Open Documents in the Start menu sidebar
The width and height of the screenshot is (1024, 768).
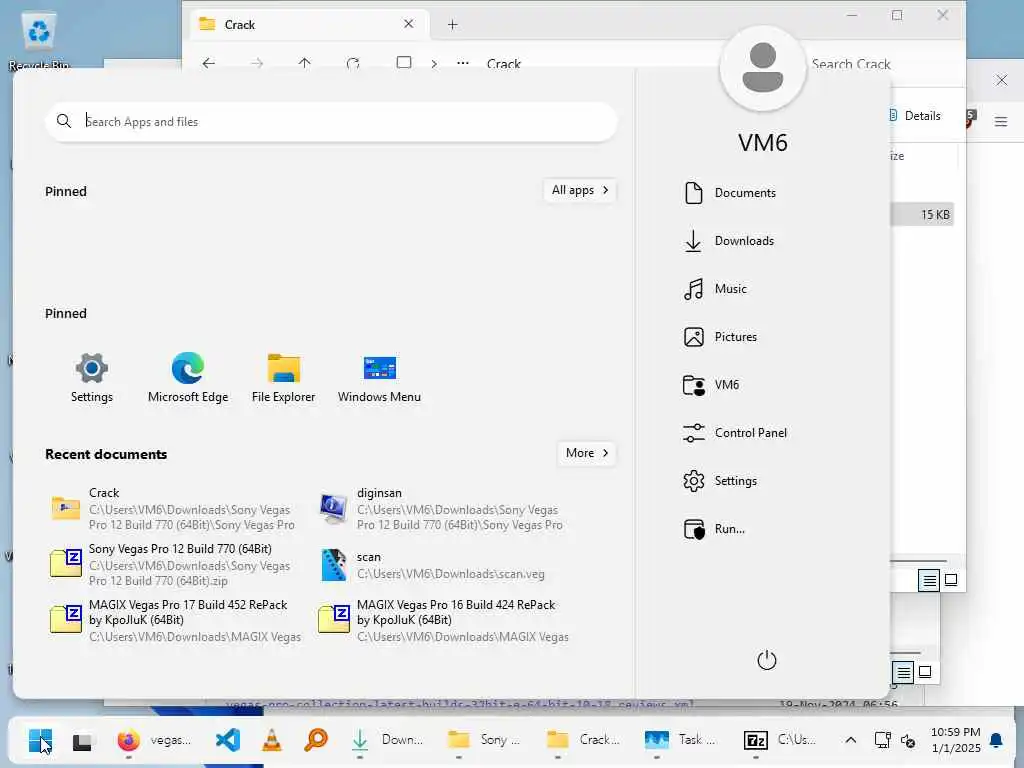(730, 193)
